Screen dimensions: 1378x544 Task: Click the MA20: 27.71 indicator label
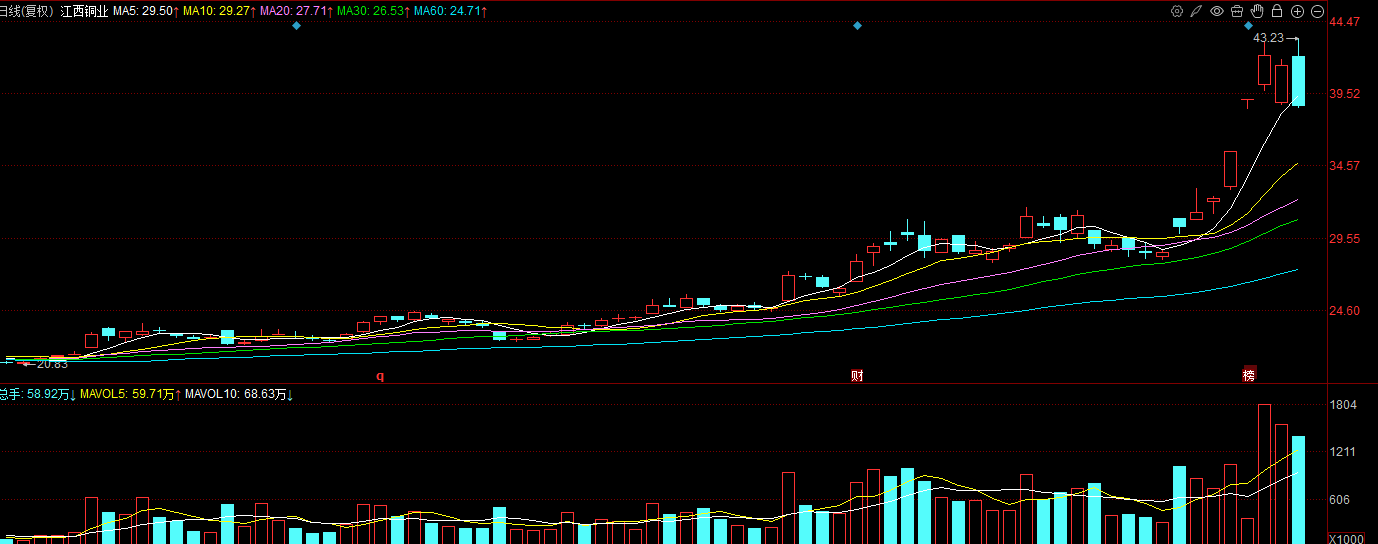coord(297,11)
